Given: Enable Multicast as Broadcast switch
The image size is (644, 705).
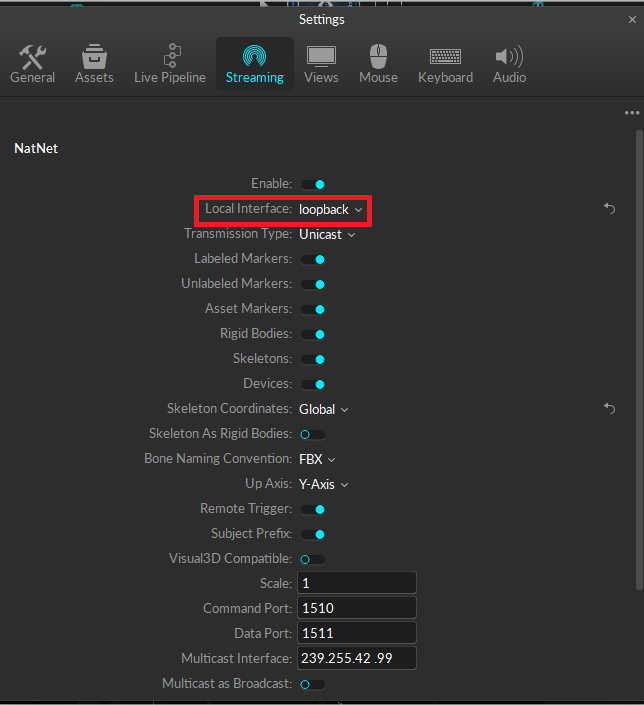Looking at the screenshot, I should [313, 684].
